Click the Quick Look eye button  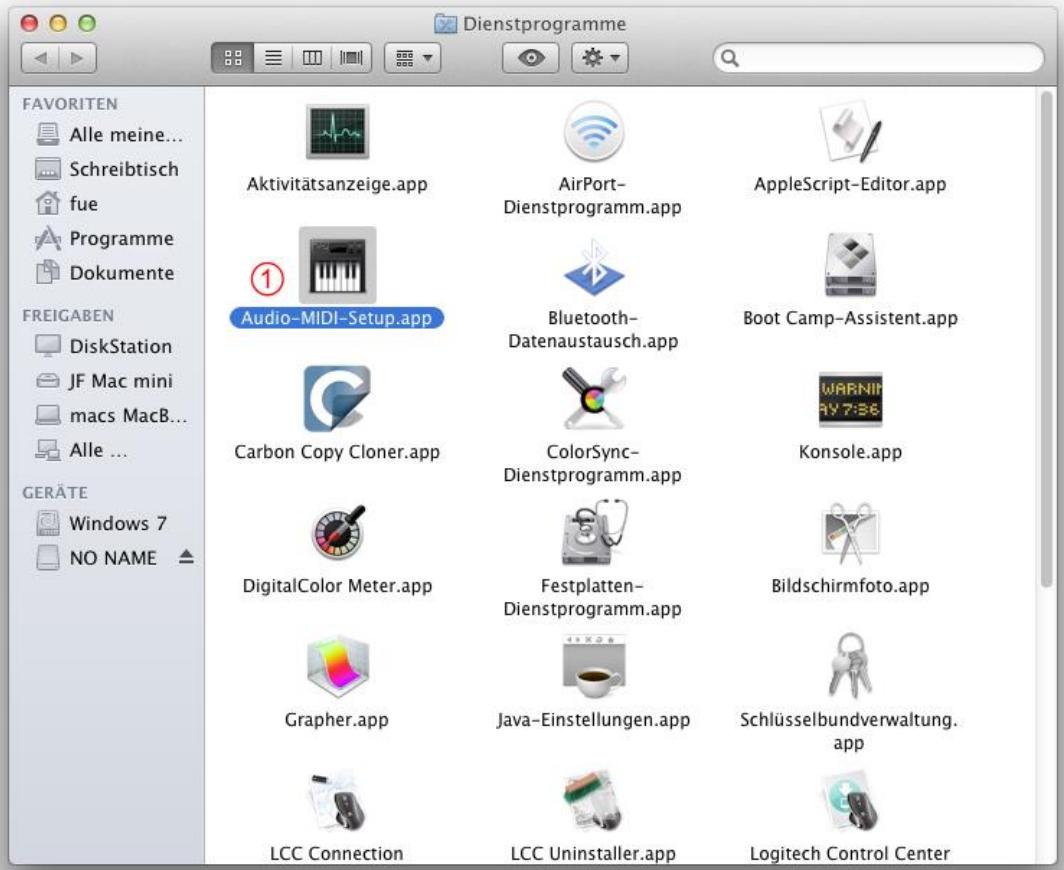coord(531,58)
